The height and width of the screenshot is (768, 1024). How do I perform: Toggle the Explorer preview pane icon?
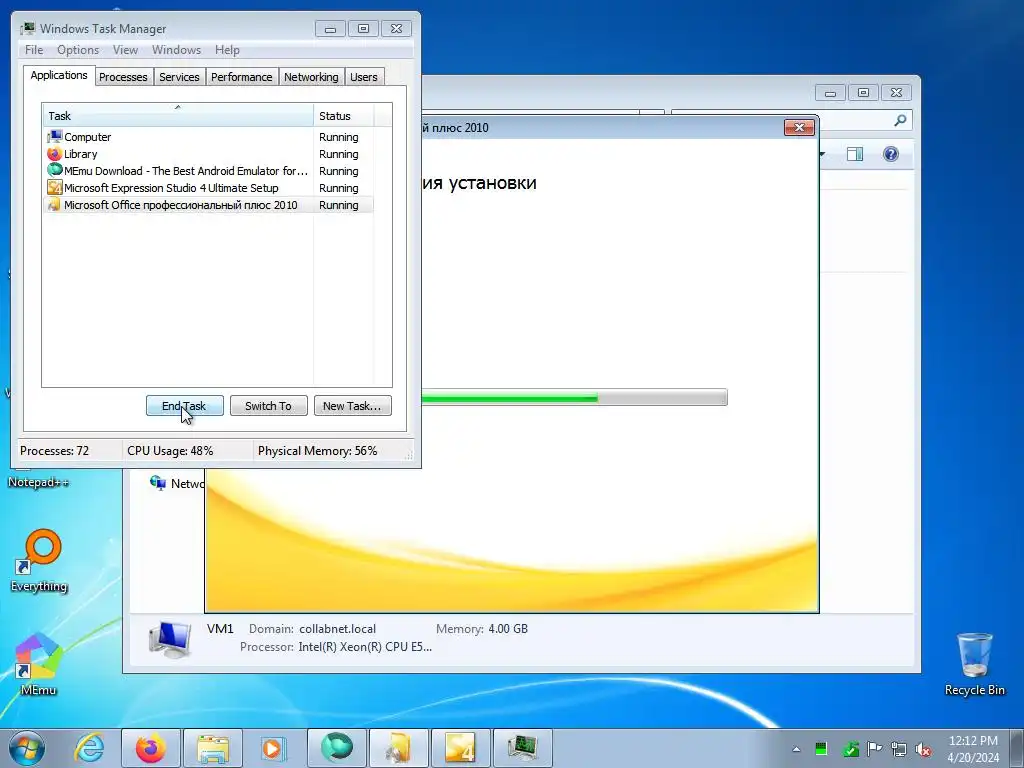(x=855, y=154)
